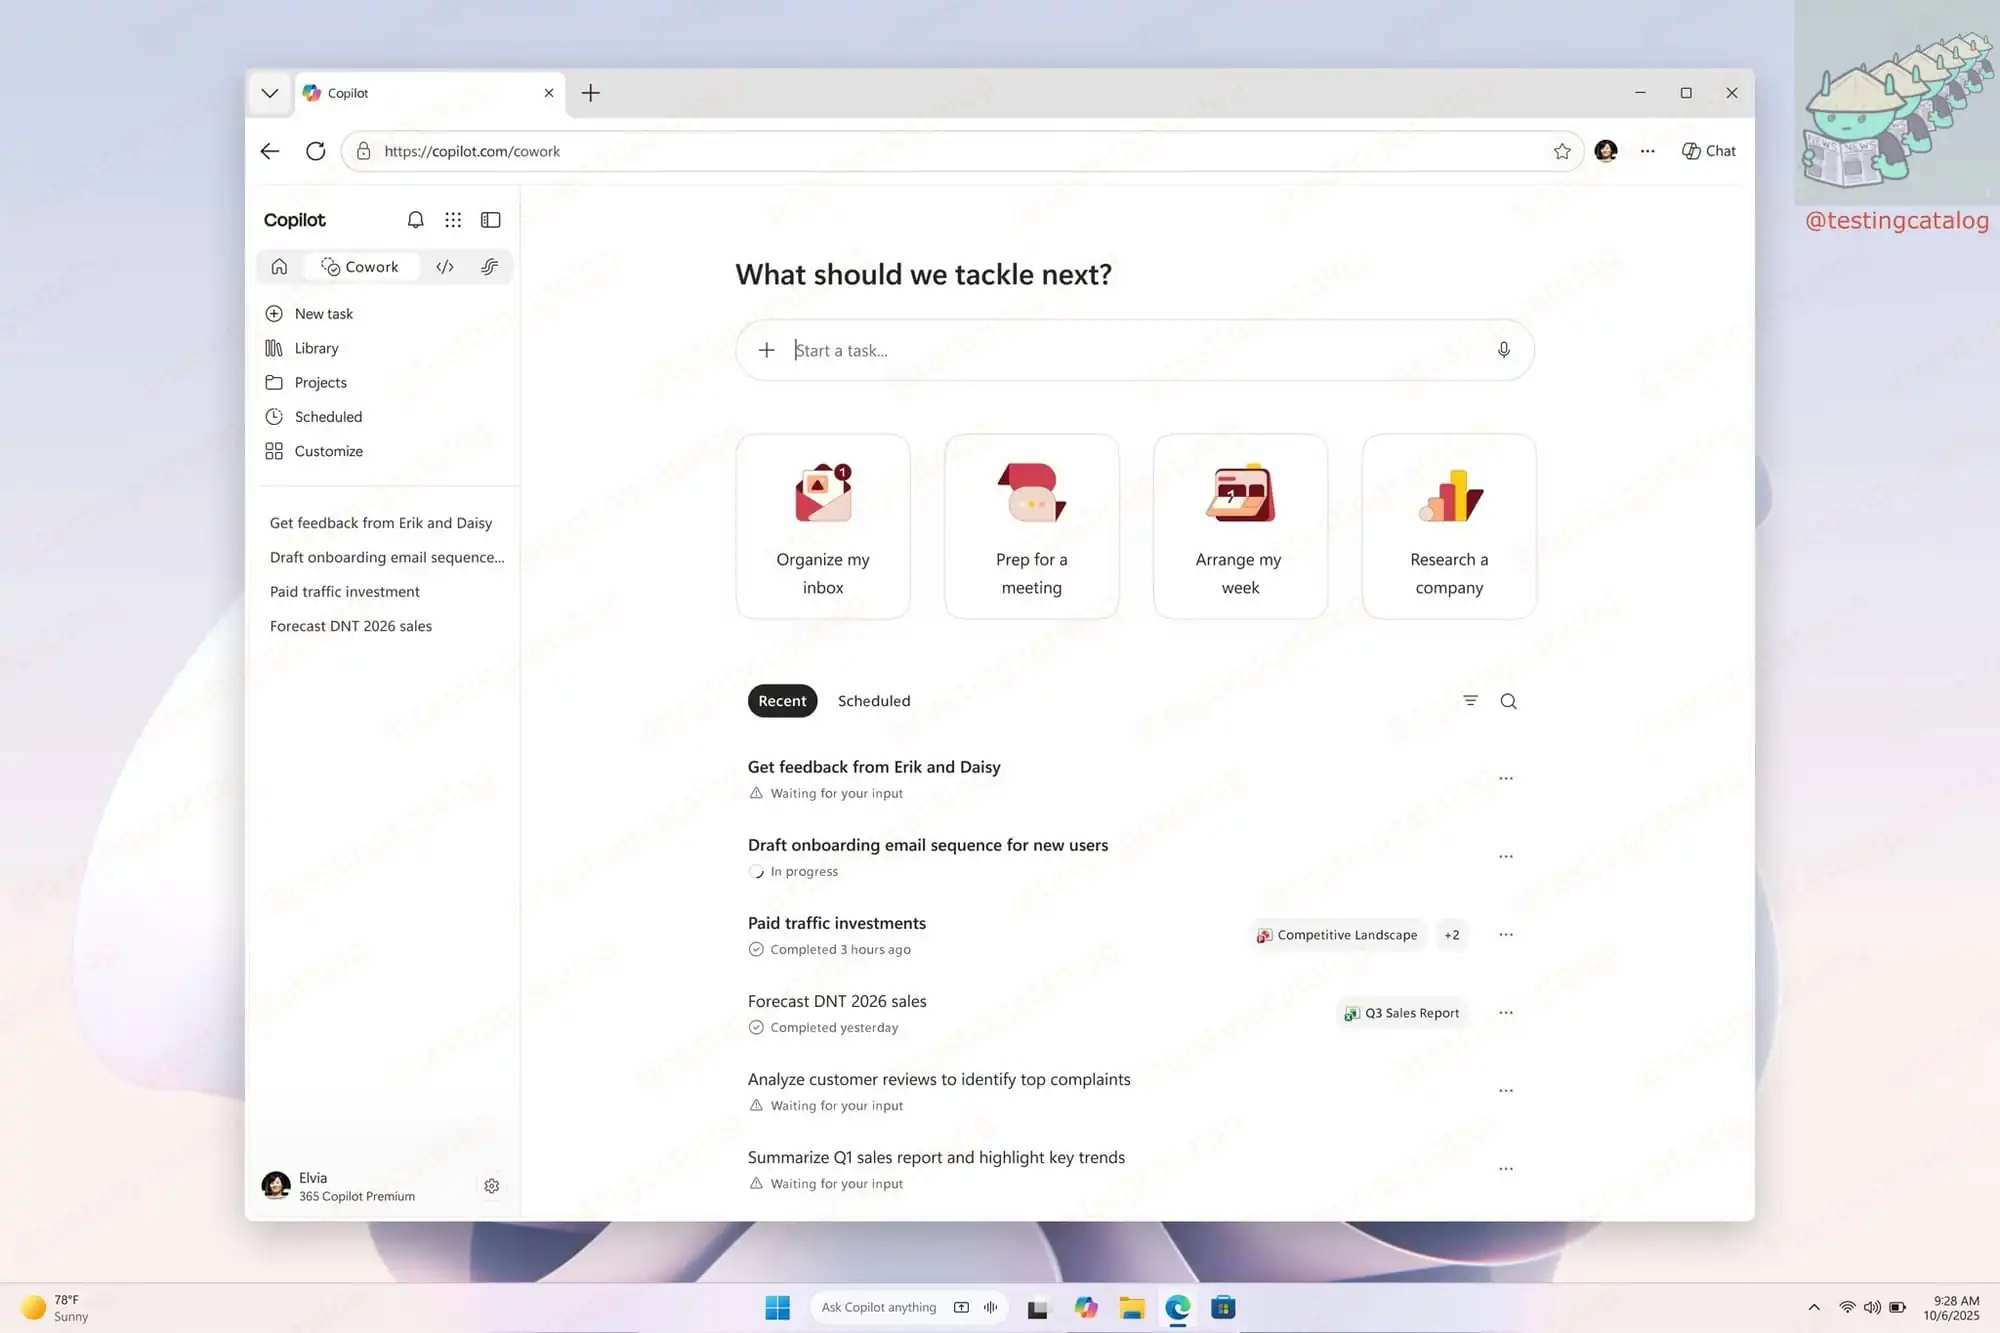2000x1333 pixels.
Task: Go back in browser
Action: (270, 151)
